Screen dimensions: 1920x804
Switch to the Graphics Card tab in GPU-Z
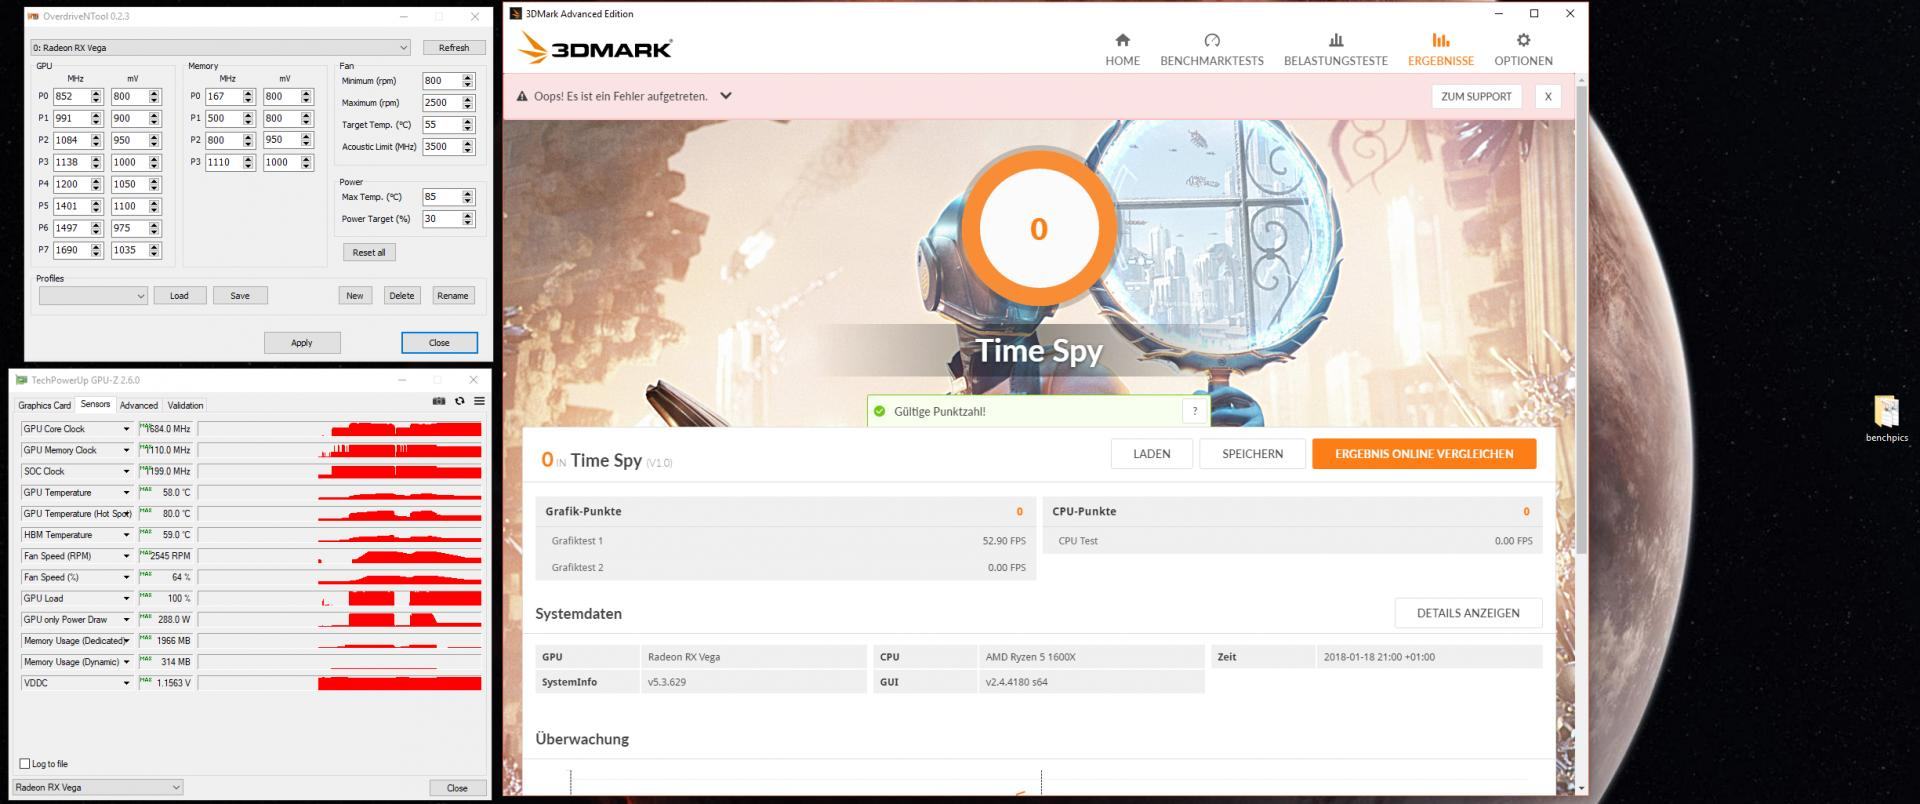(x=44, y=405)
